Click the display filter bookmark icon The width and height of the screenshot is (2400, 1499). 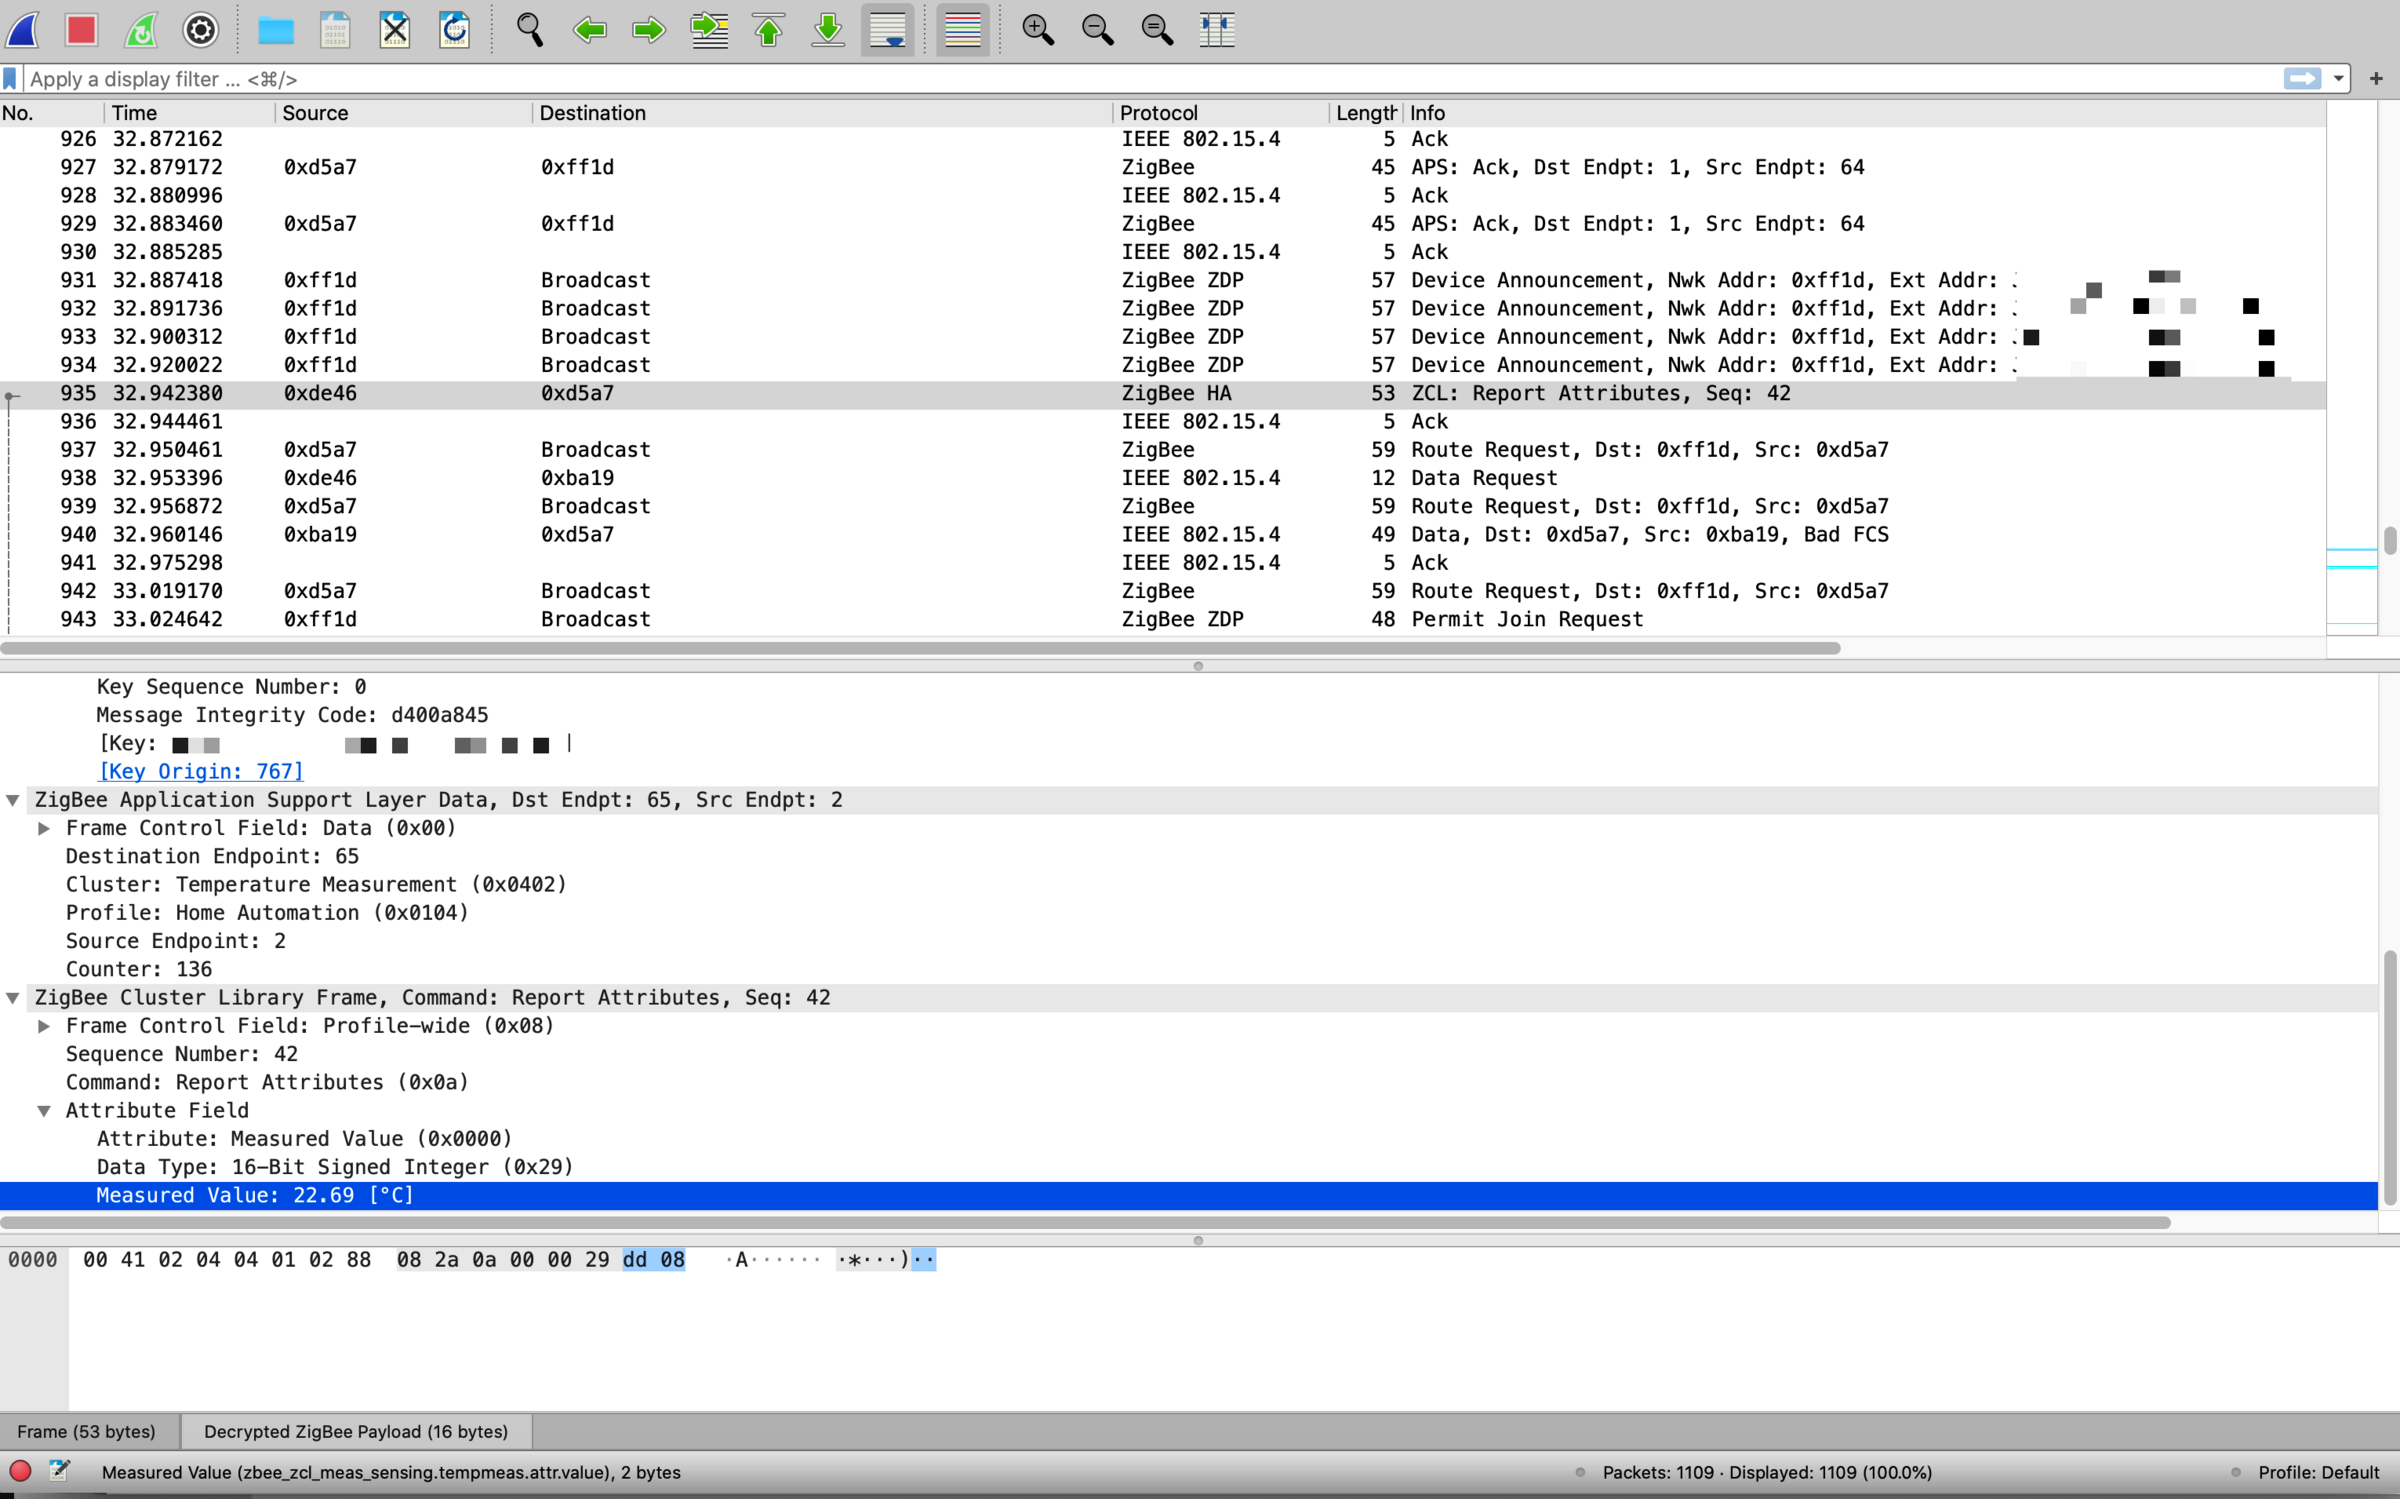pos(10,78)
